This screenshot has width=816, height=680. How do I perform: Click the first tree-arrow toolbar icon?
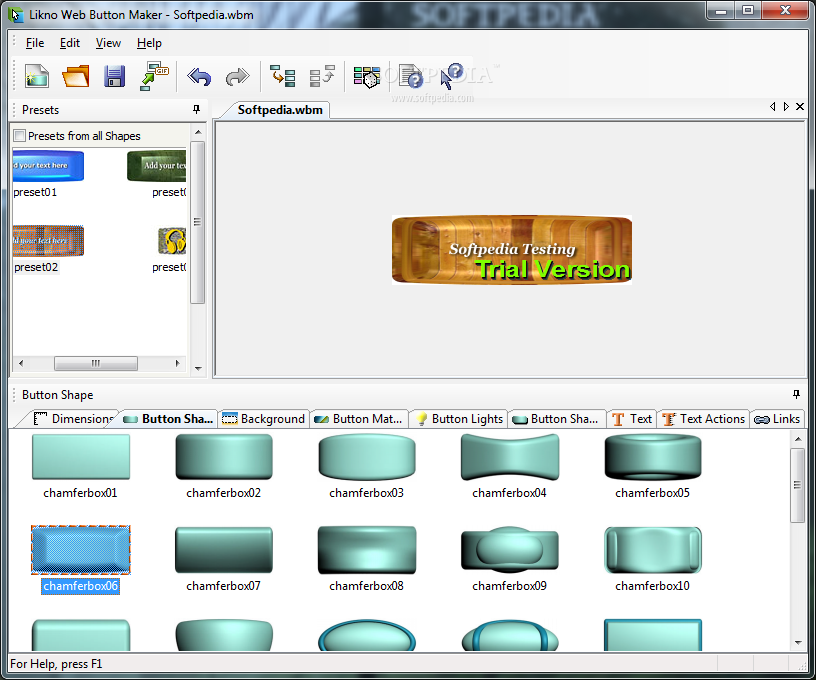[x=283, y=76]
